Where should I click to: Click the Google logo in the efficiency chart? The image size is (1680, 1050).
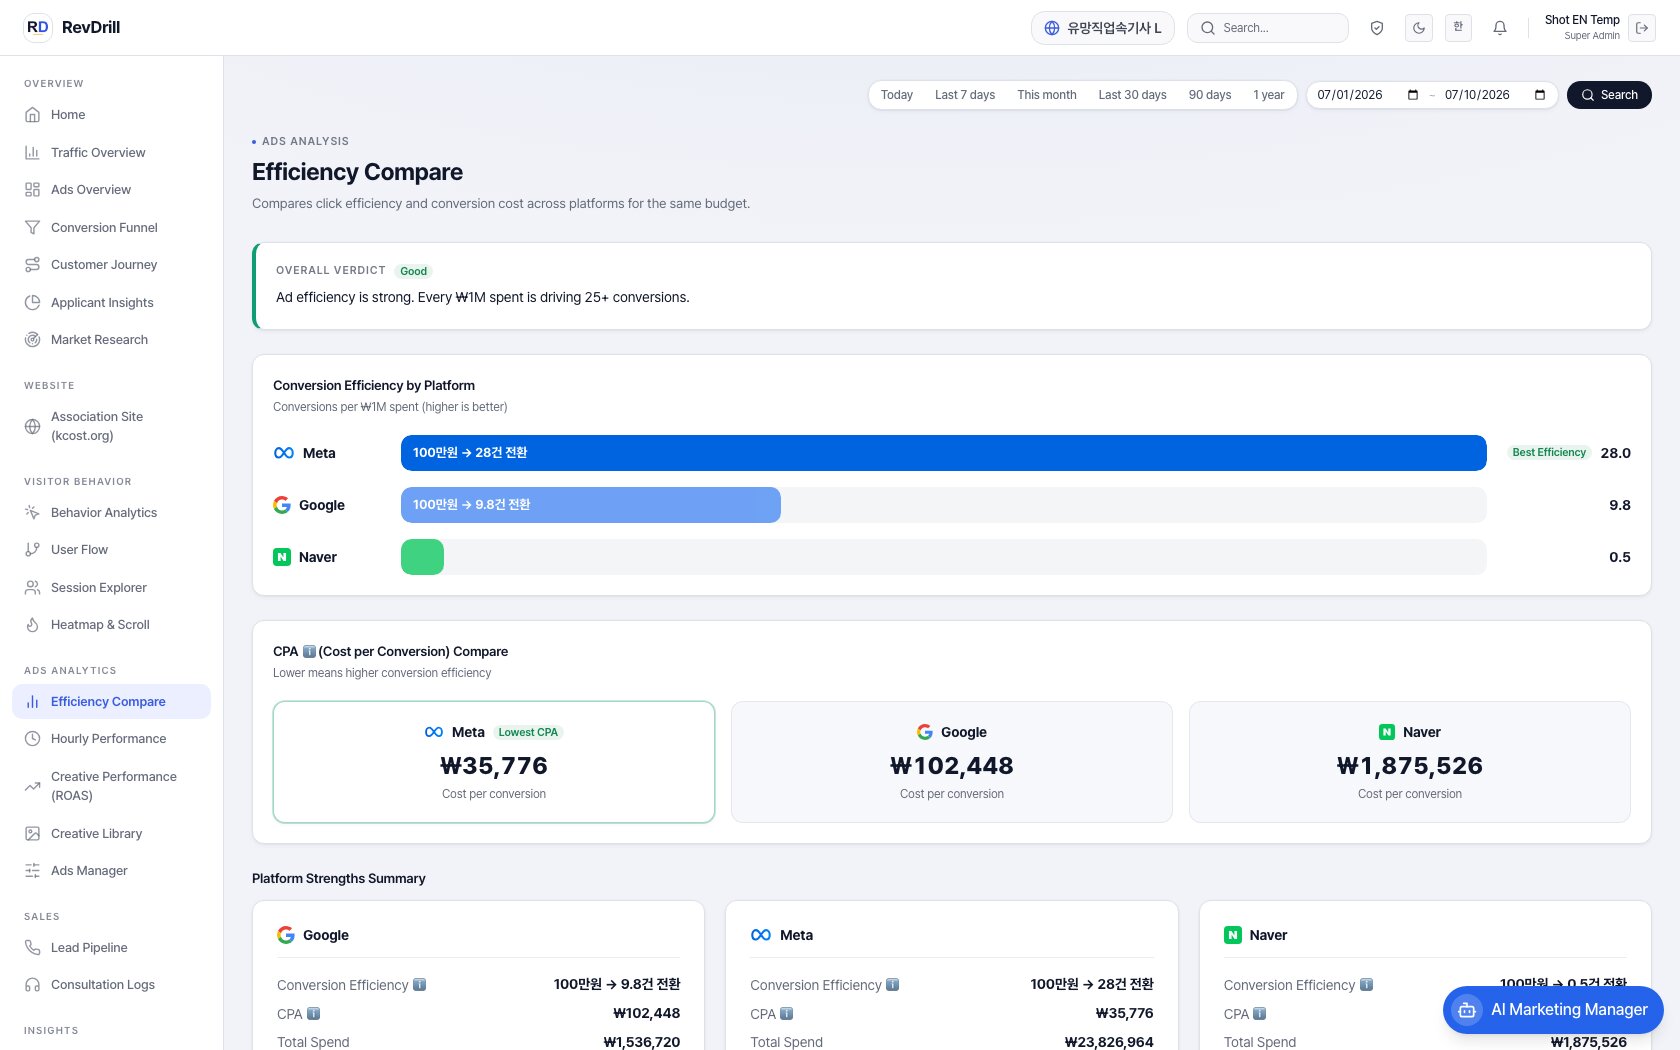(282, 505)
